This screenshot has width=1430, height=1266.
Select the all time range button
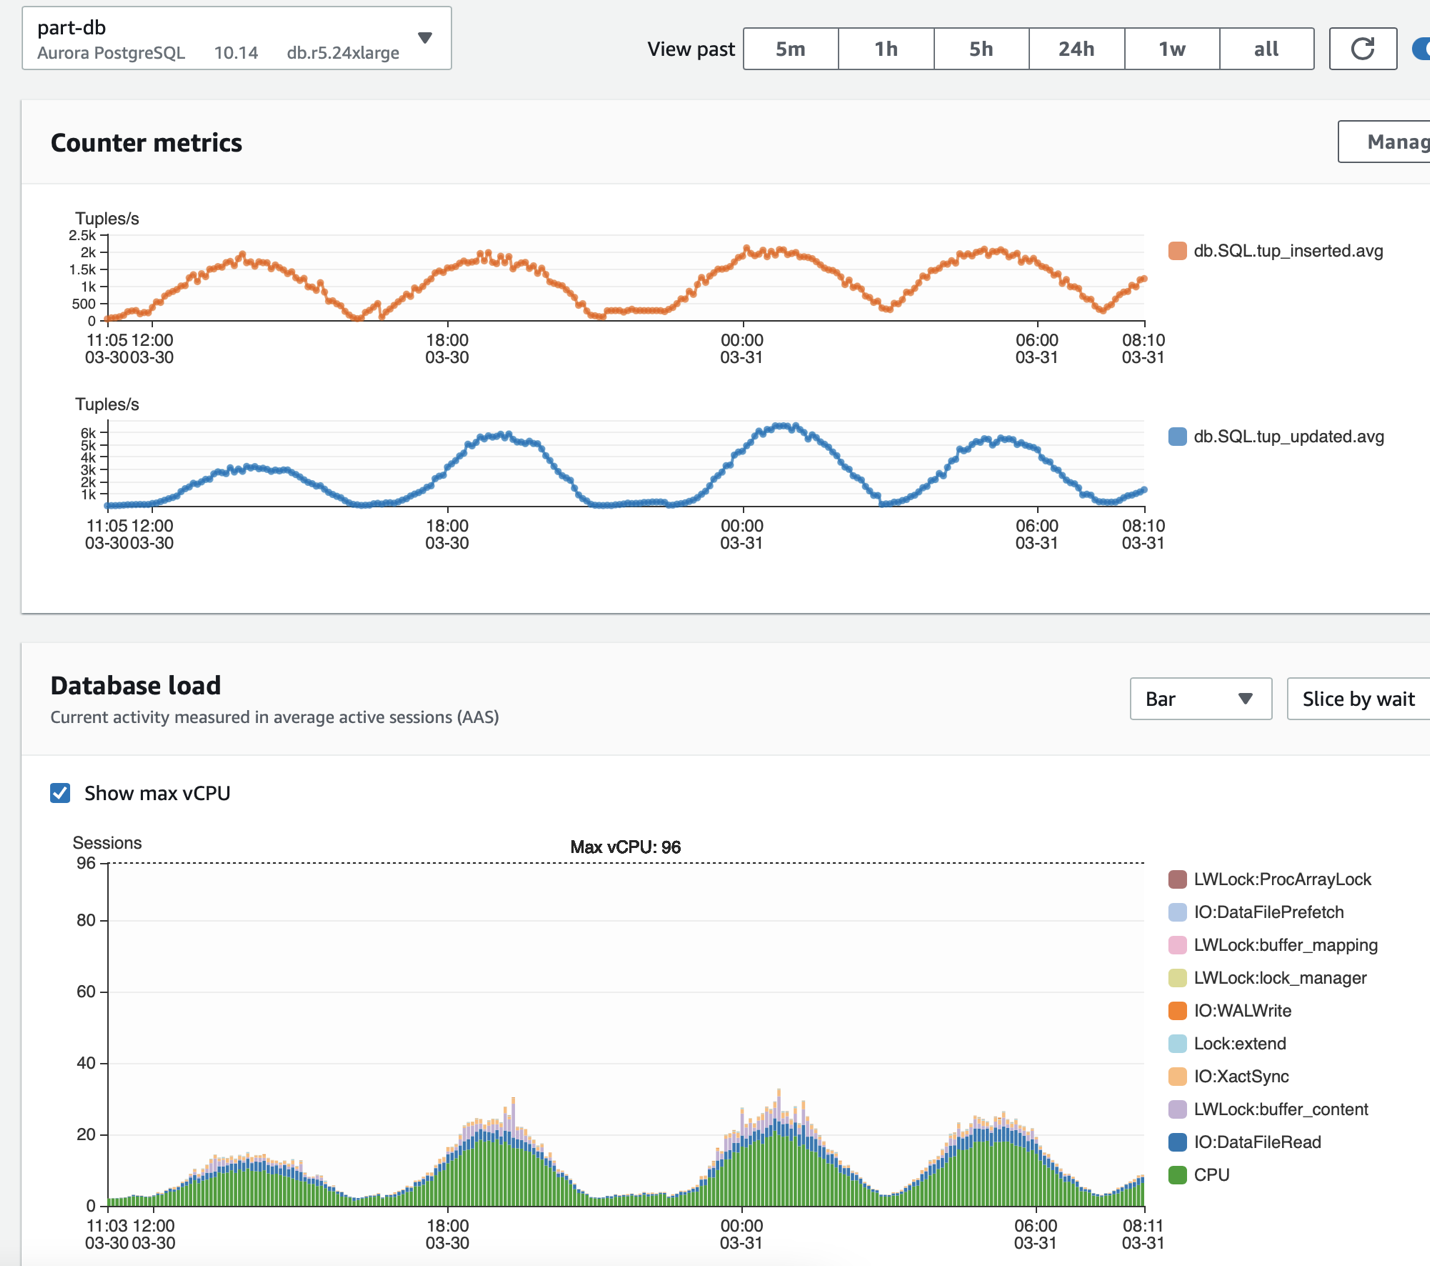pos(1266,49)
